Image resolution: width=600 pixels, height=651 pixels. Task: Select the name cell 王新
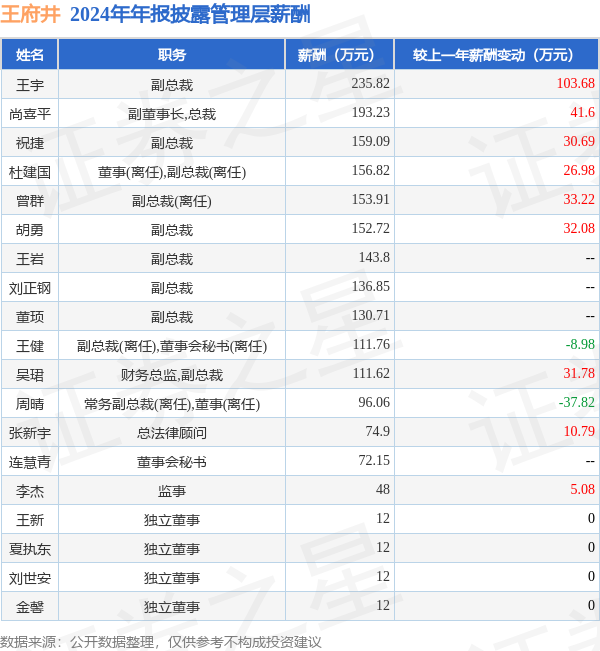pos(29,520)
